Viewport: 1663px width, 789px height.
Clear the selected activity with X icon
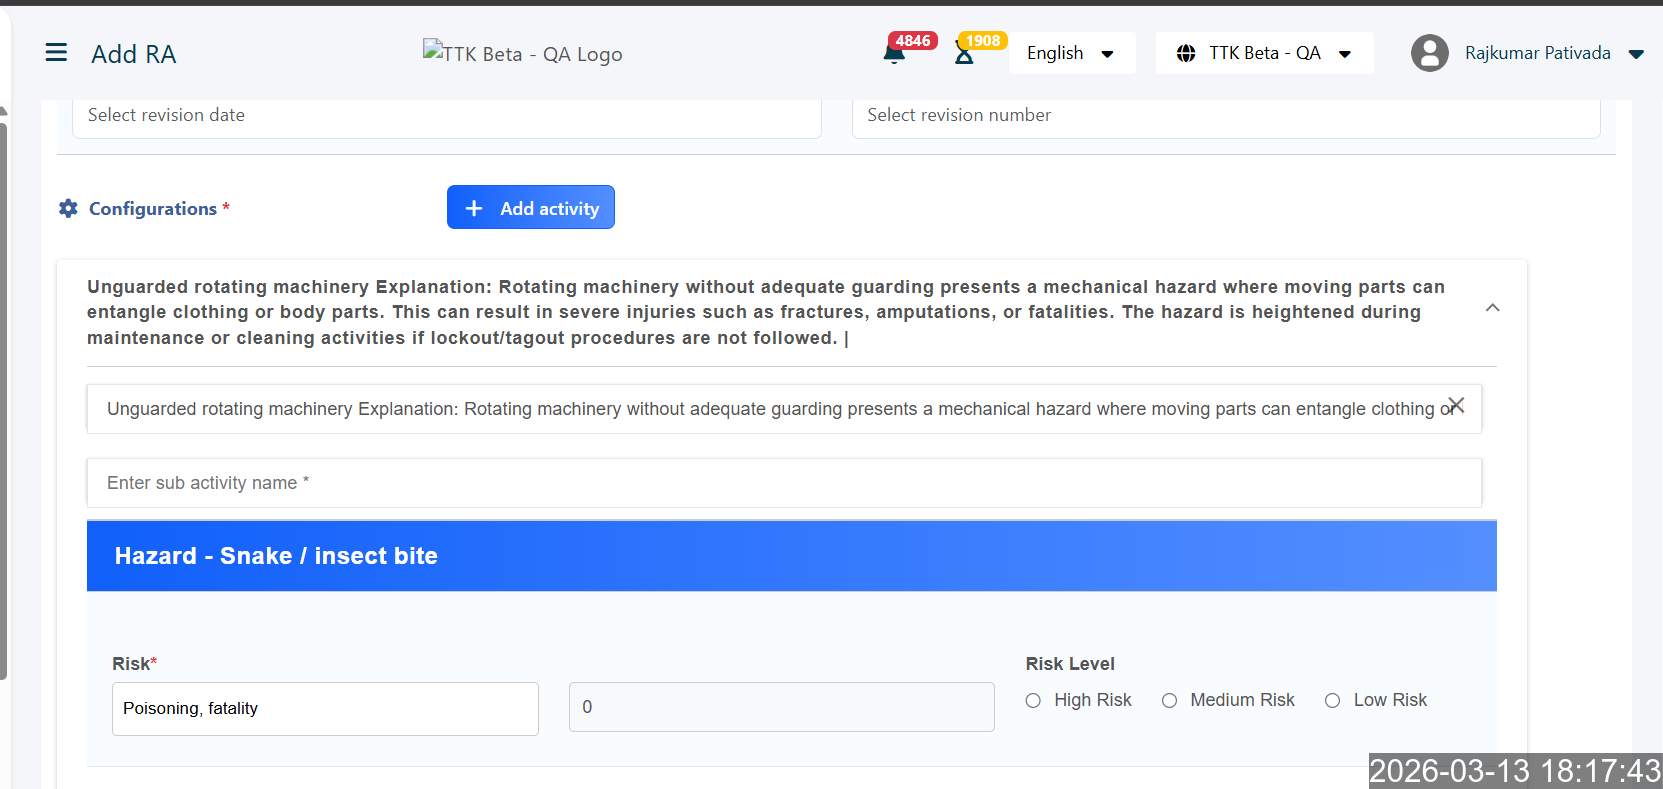tap(1456, 405)
